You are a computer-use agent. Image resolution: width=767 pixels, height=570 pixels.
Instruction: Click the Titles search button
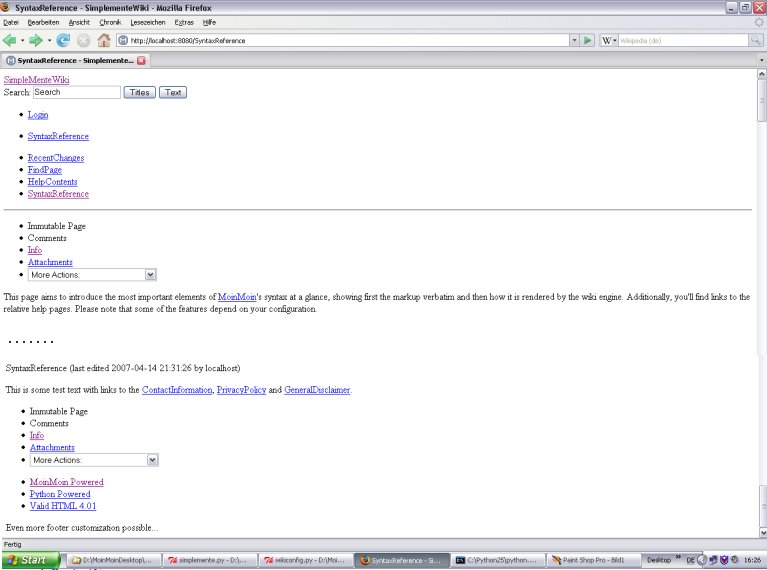pos(139,92)
